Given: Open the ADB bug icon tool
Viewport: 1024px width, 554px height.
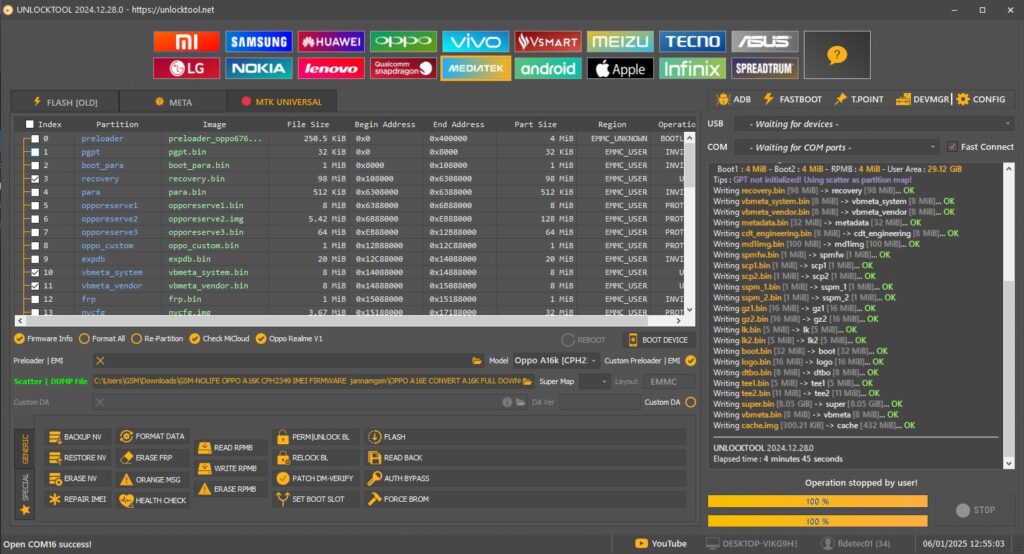Looking at the screenshot, I should (734, 99).
